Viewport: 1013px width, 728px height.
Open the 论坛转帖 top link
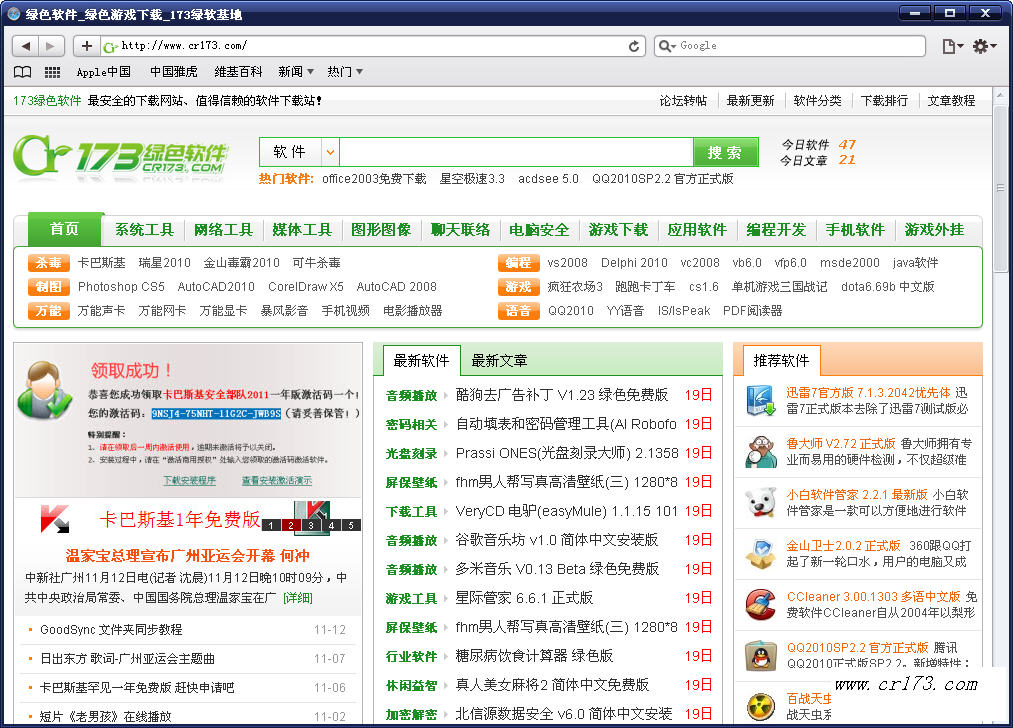[x=683, y=101]
